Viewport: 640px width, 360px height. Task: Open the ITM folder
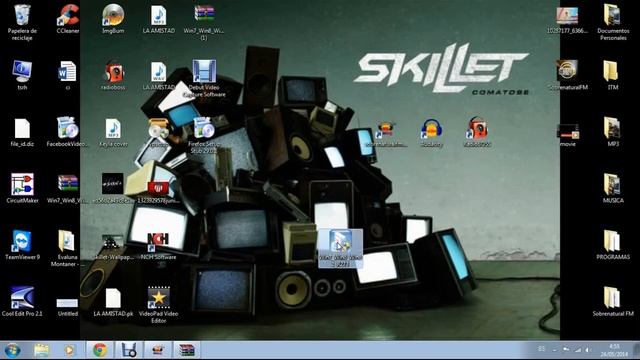(613, 75)
